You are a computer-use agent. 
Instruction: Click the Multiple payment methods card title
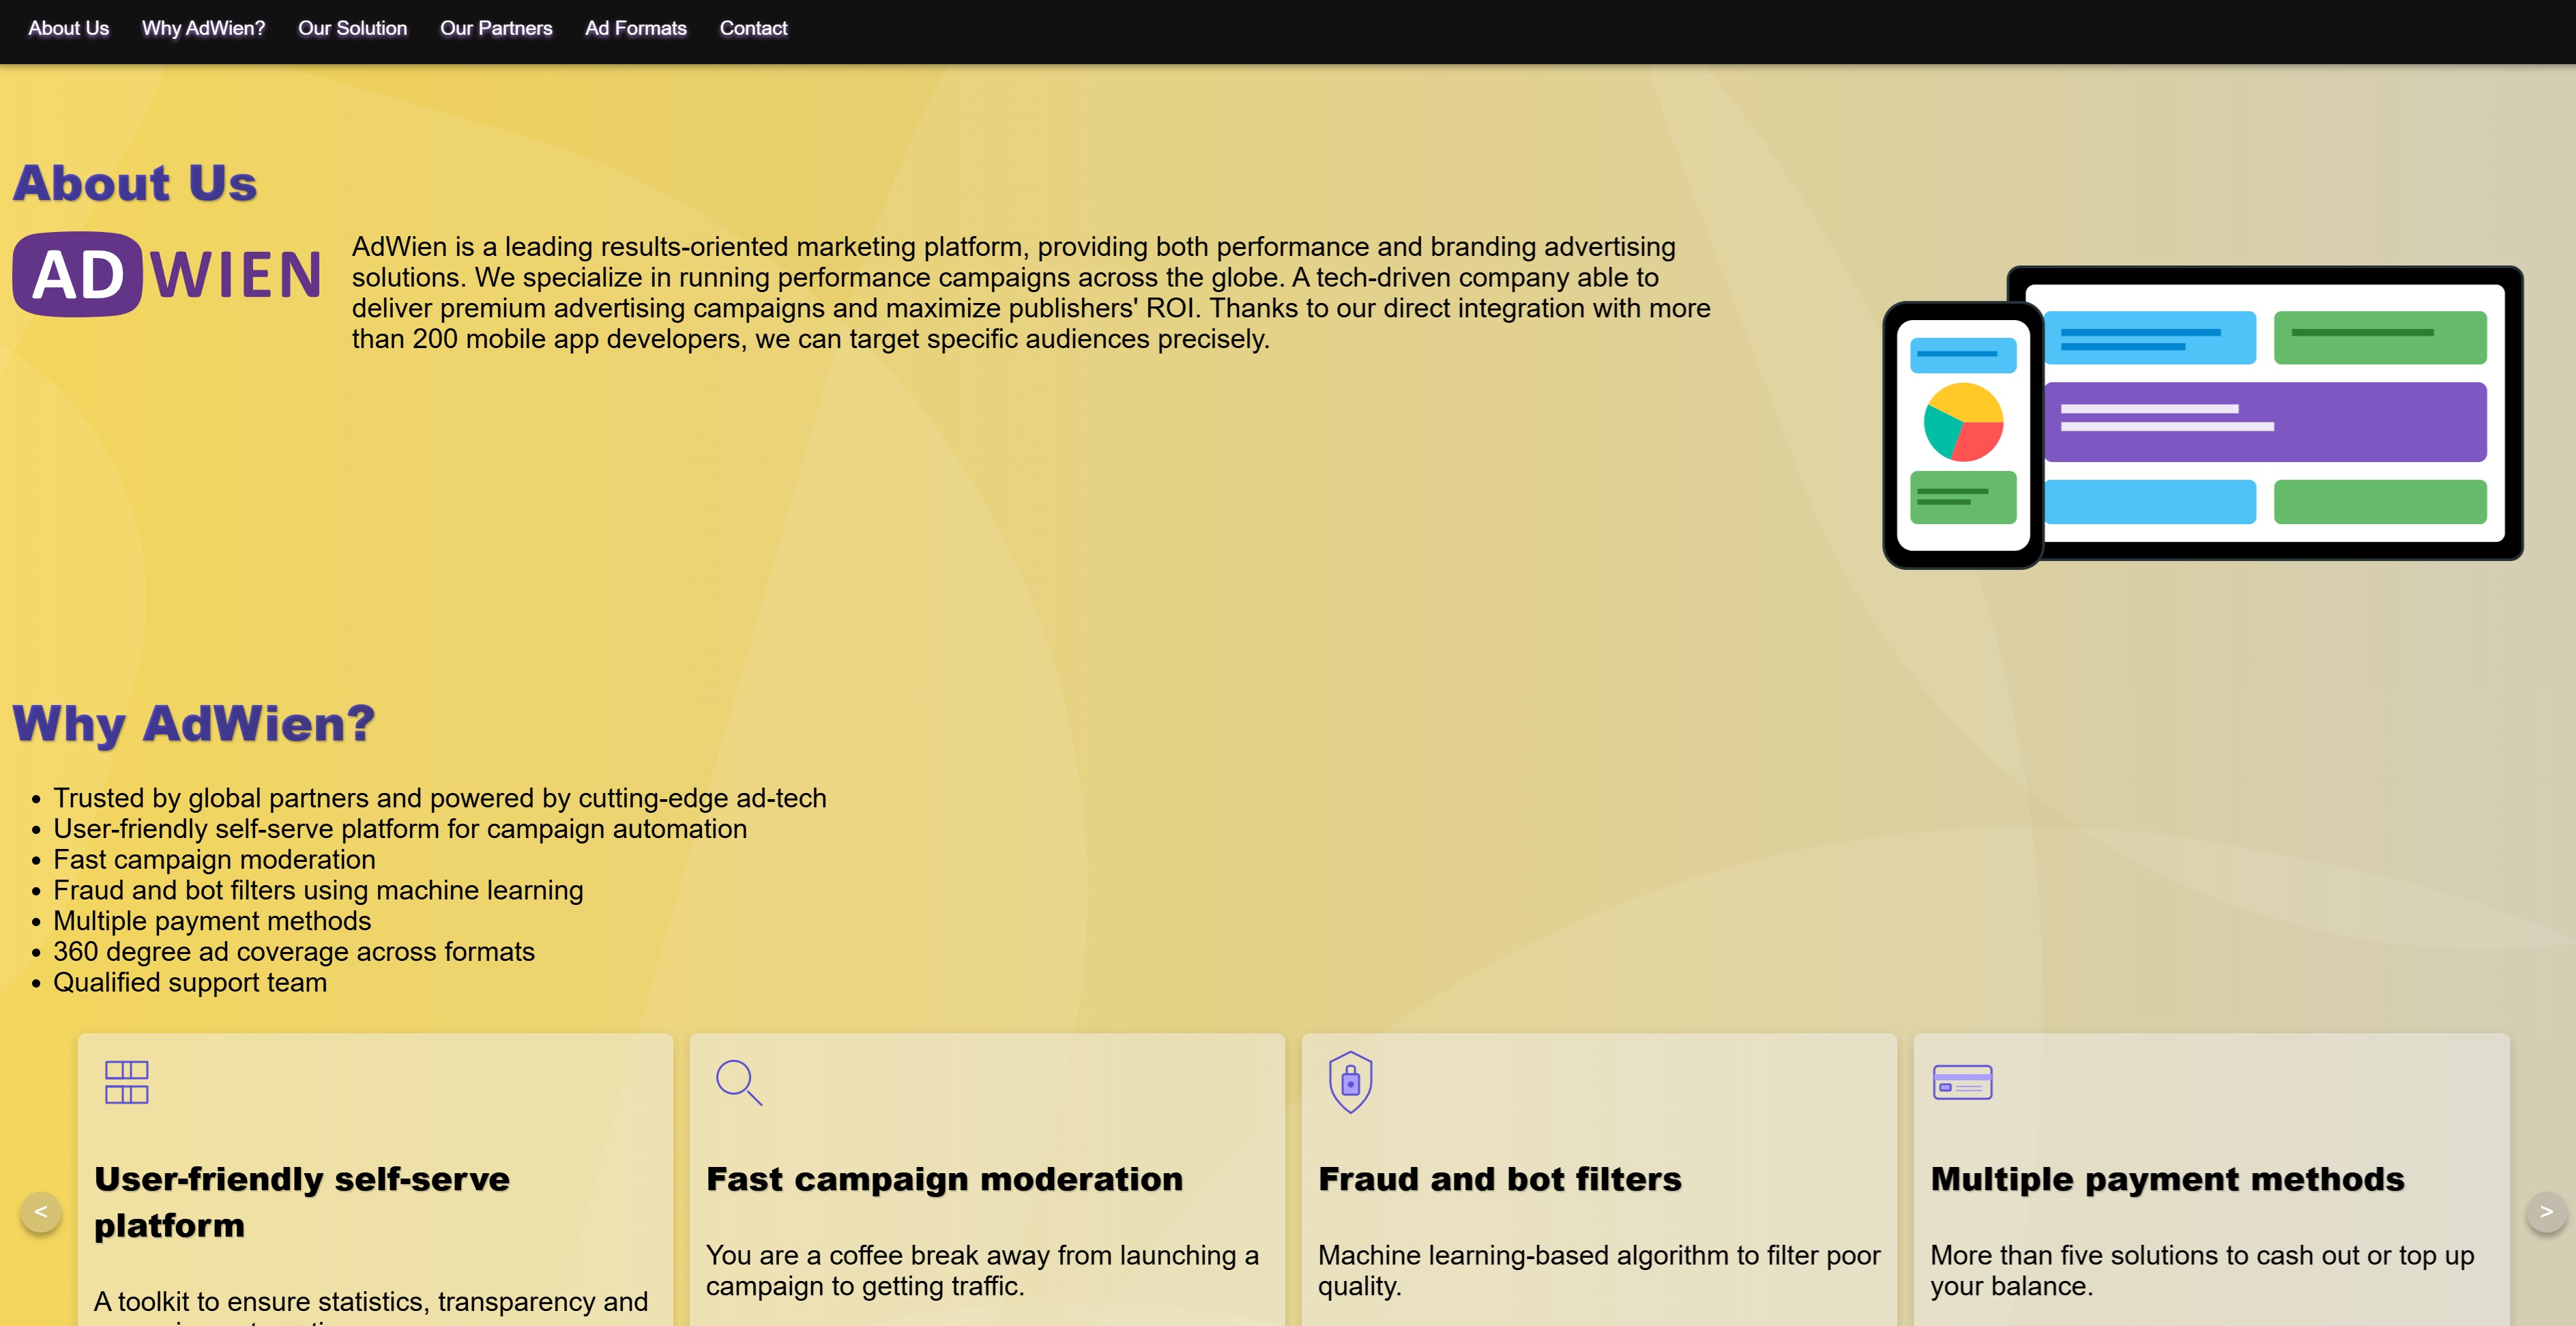2167,1179
